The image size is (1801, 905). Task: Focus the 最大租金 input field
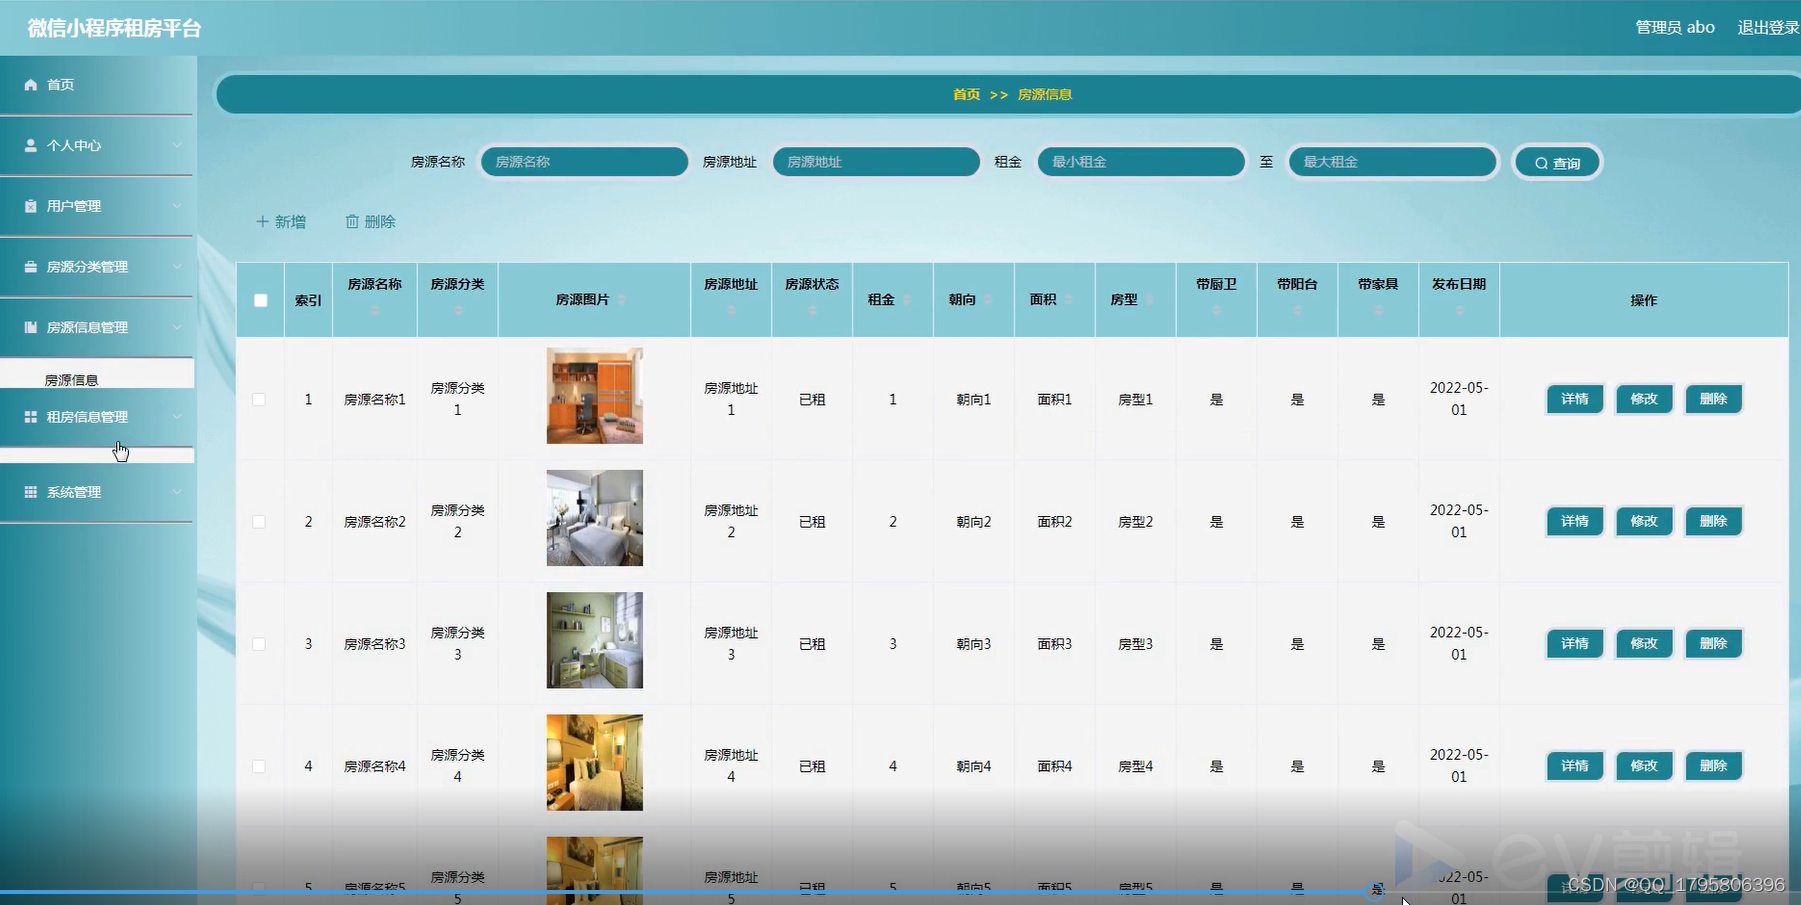click(x=1393, y=162)
